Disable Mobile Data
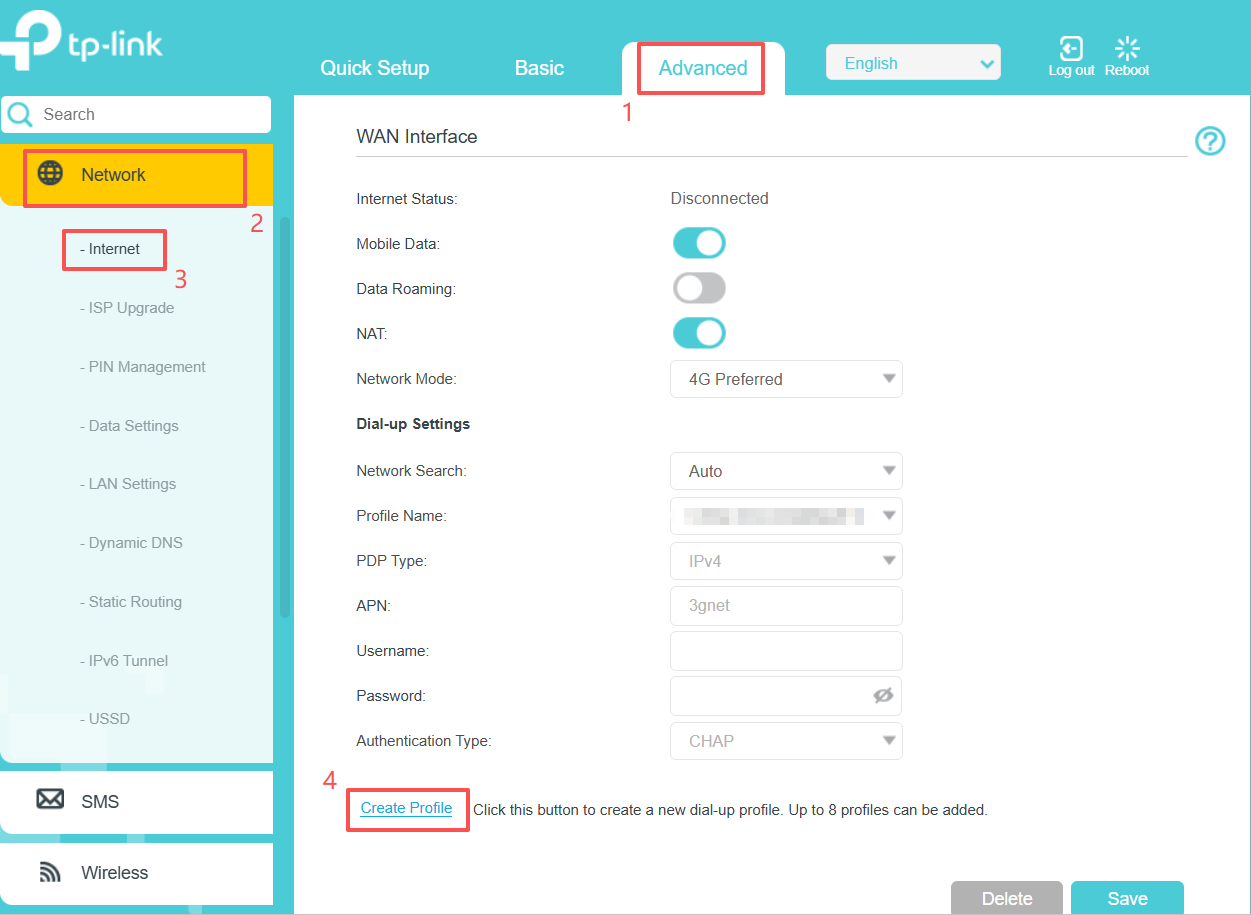The image size is (1251, 915). (x=698, y=242)
